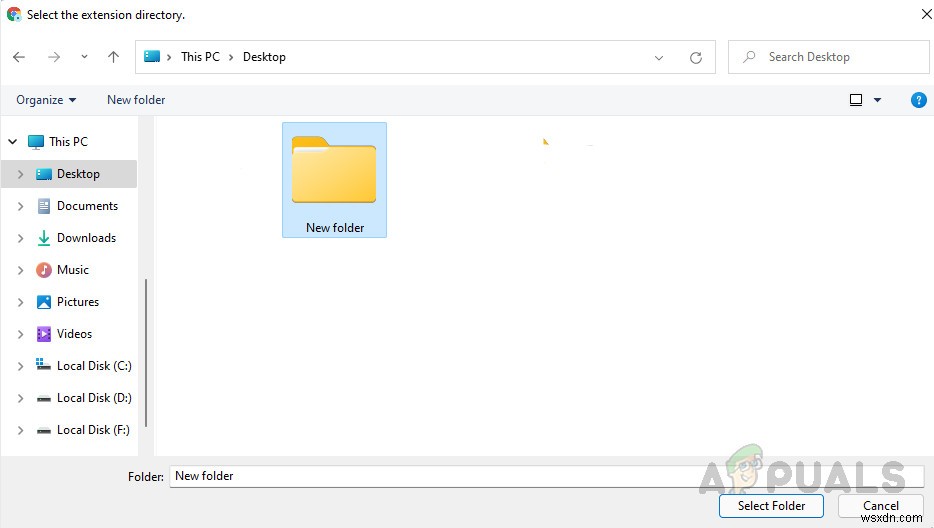Expand chevron after This PC breadcrumb
This screenshot has height=528, width=934.
pos(231,57)
